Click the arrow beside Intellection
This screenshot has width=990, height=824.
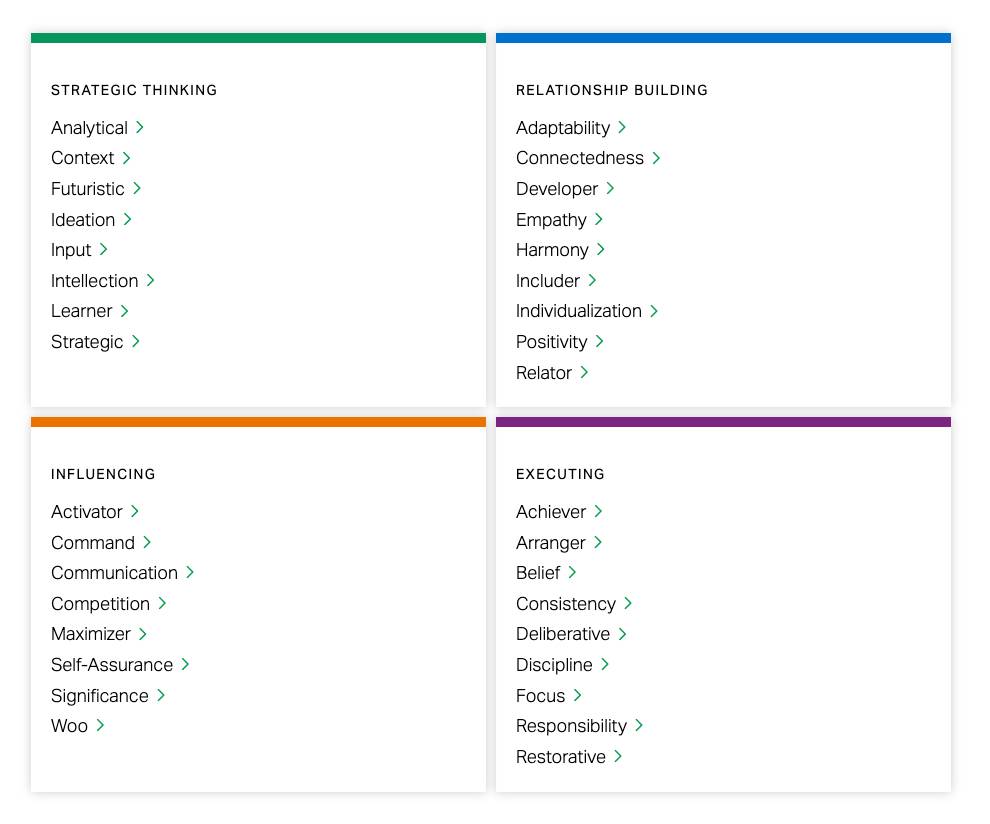151,281
